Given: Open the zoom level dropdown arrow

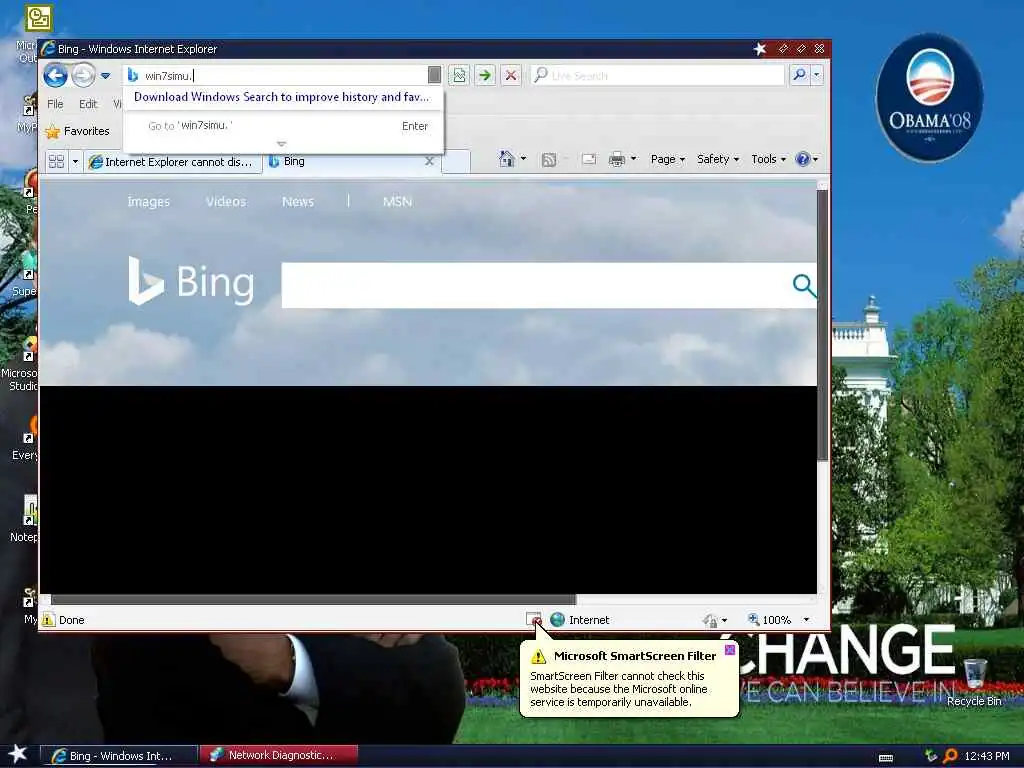Looking at the screenshot, I should (x=806, y=620).
